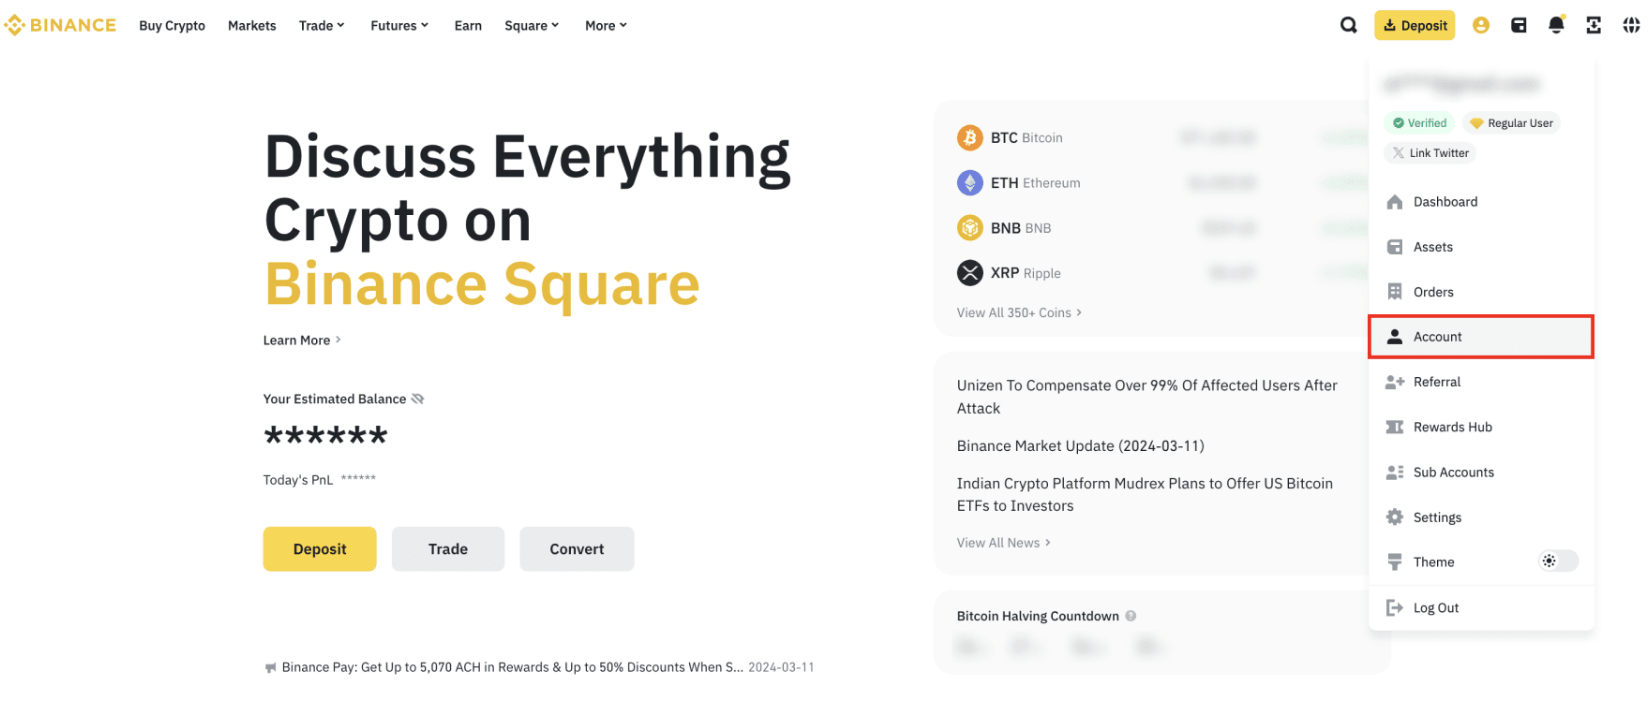The image size is (1652, 702).
Task: Expand the Trade dropdown menu
Action: [x=321, y=26]
